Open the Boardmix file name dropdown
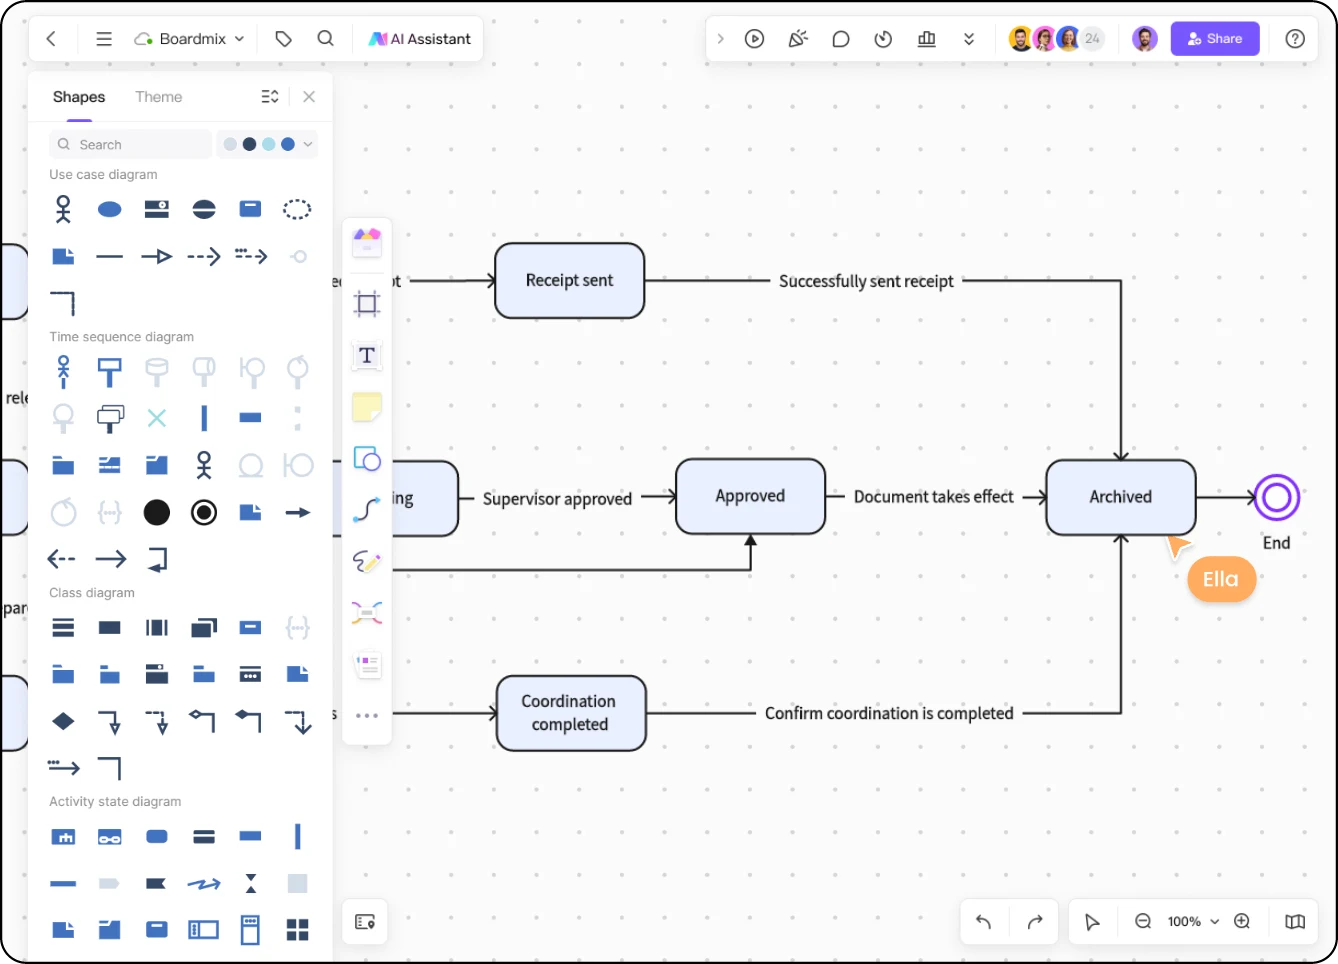The height and width of the screenshot is (964, 1338). (x=189, y=39)
